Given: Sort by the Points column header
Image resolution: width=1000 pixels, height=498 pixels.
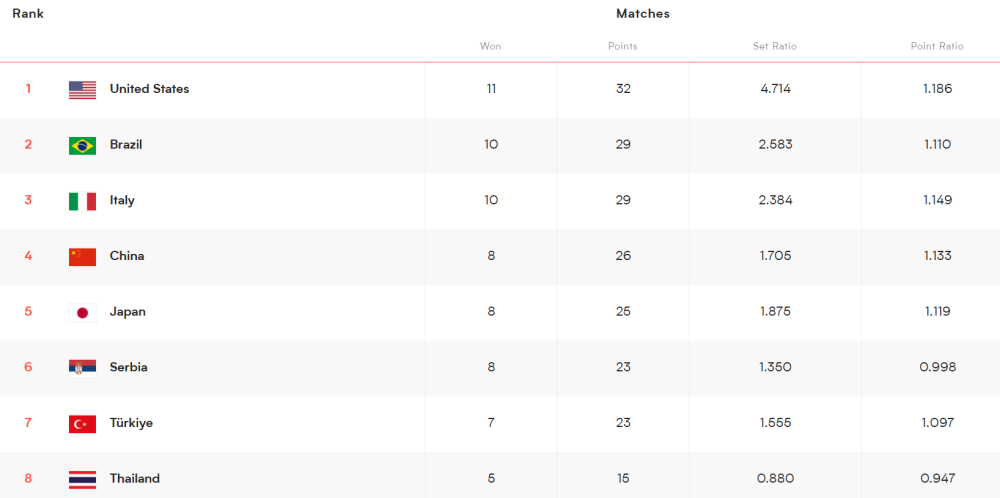Looking at the screenshot, I should 622,47.
